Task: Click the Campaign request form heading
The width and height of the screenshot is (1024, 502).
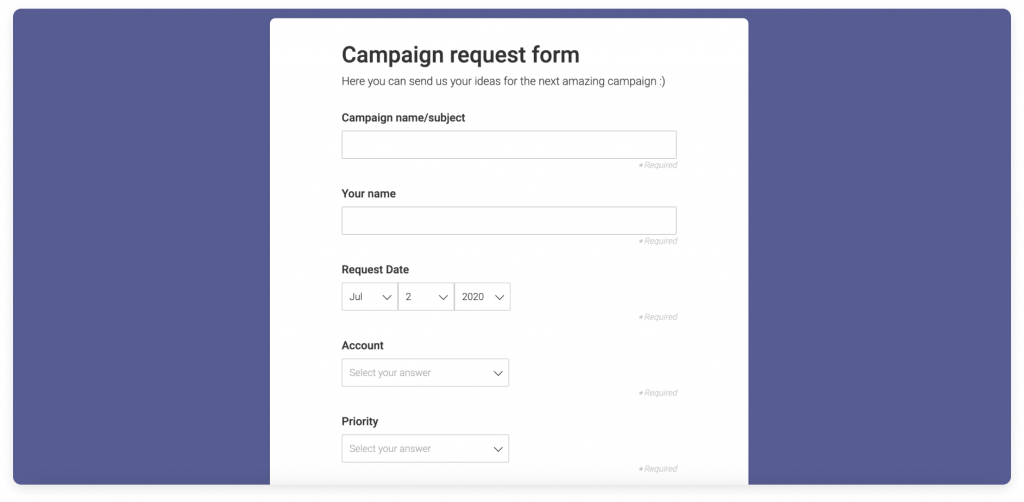Action: 460,55
